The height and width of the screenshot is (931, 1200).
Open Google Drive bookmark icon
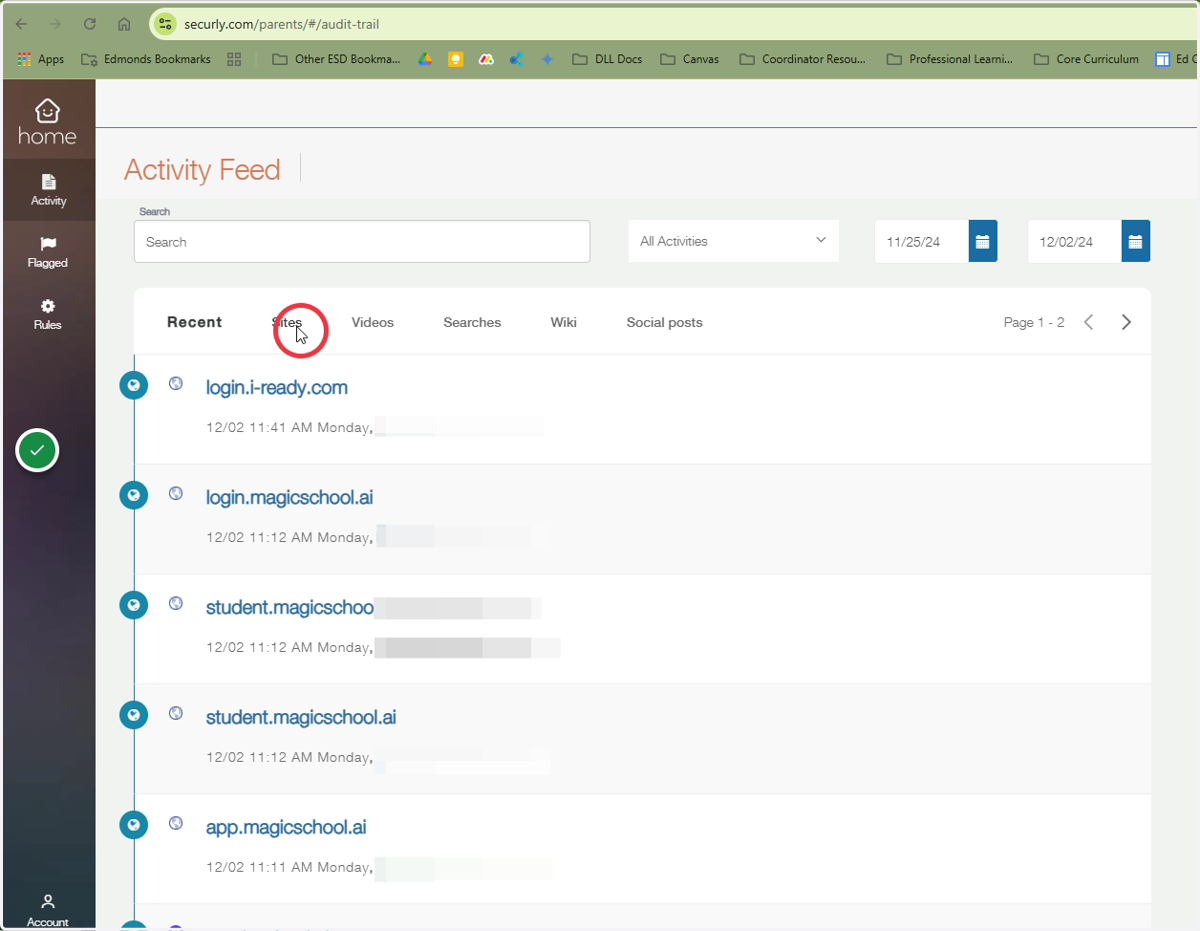[425, 59]
